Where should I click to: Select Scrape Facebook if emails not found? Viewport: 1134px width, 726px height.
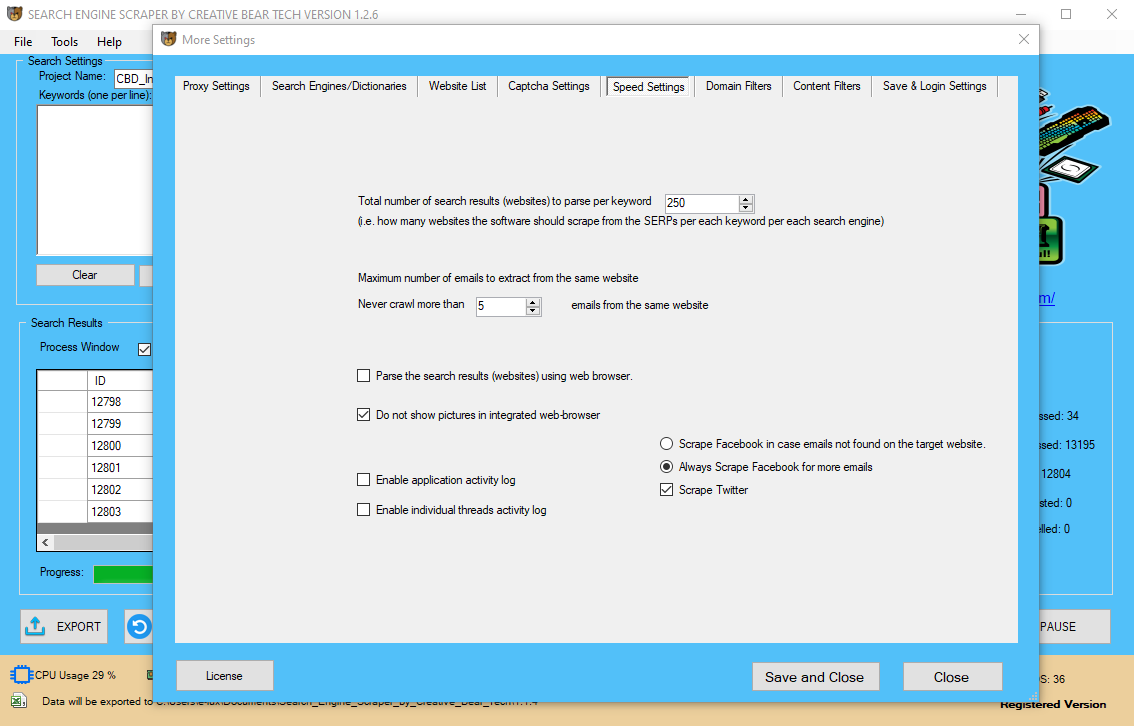(x=667, y=444)
